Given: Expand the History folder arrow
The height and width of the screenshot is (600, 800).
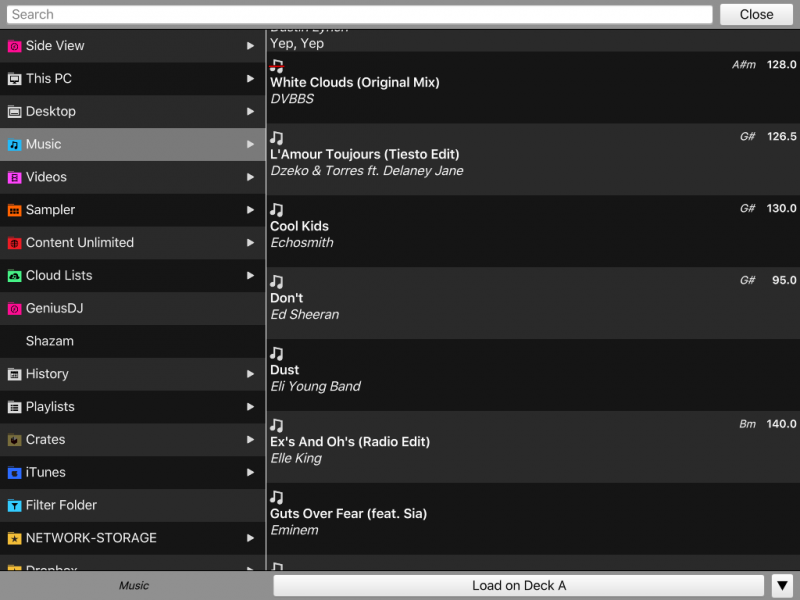Looking at the screenshot, I should coord(250,374).
